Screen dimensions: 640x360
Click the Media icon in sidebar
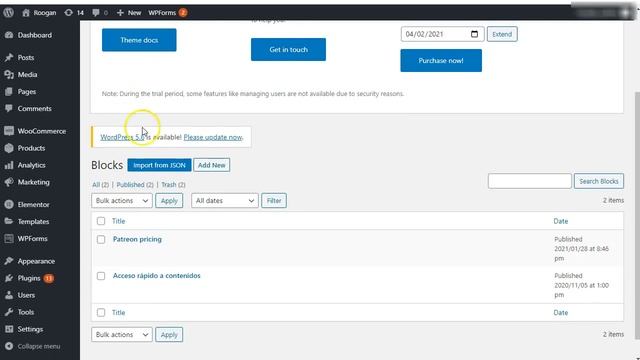9,74
